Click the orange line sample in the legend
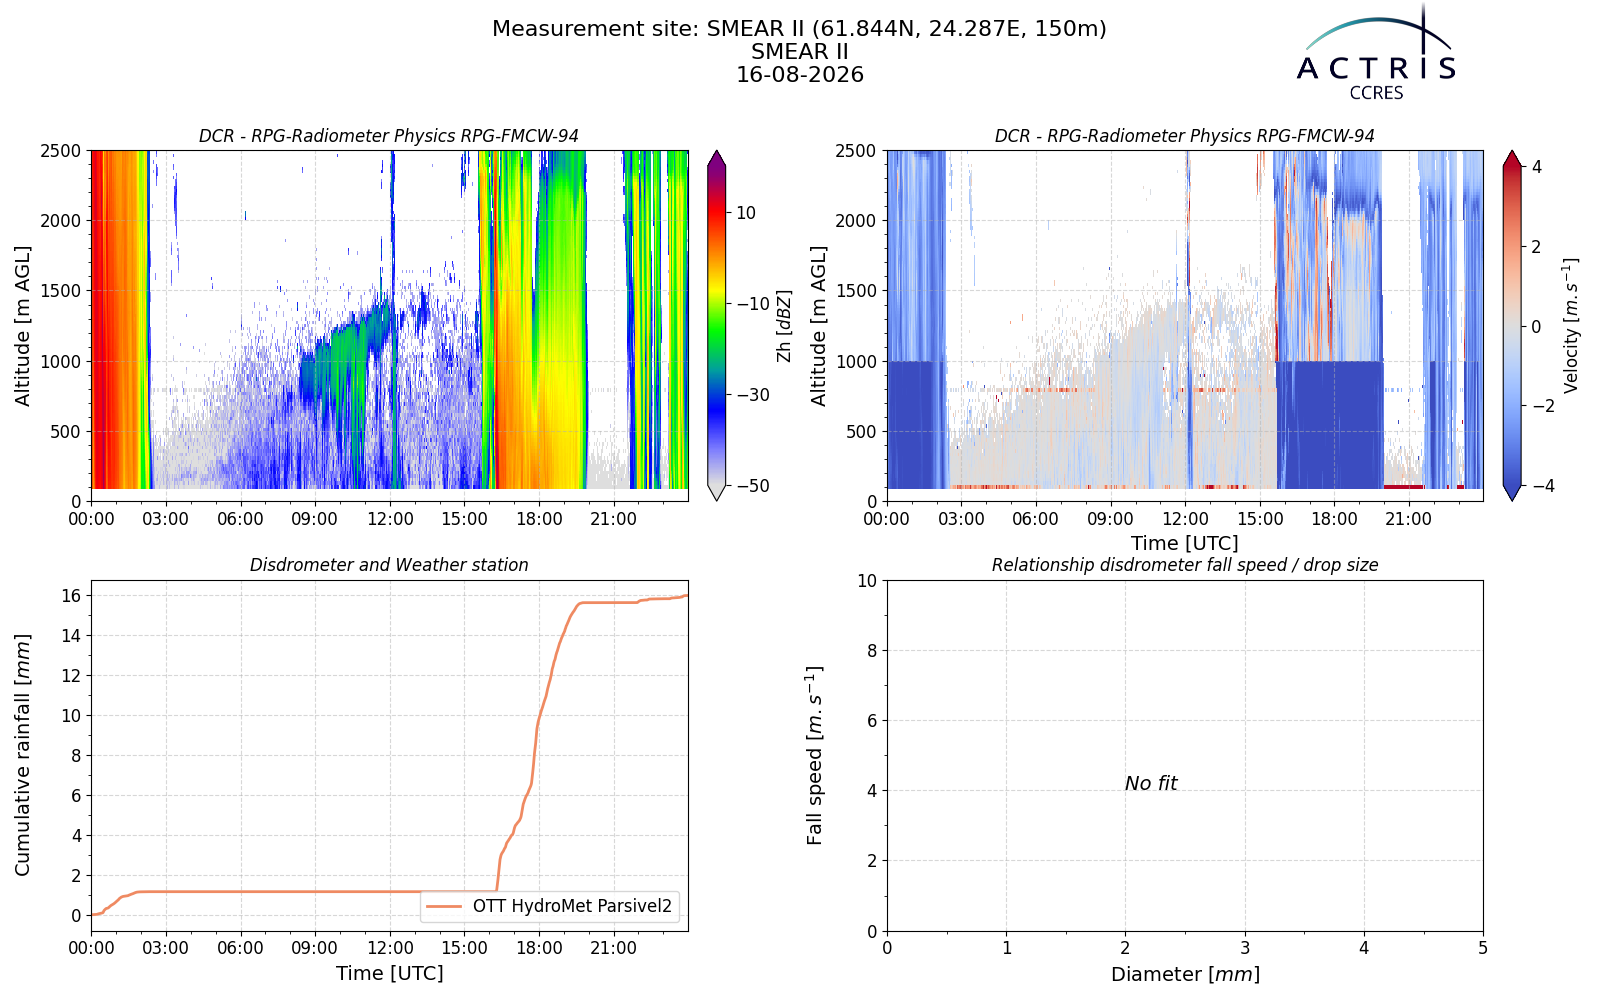The image size is (1600, 1000). [x=444, y=907]
